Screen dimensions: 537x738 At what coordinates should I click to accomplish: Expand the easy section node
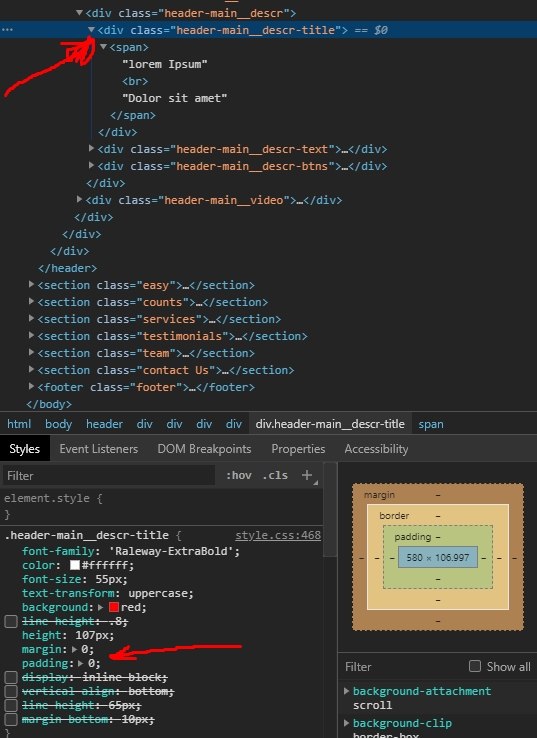point(31,284)
